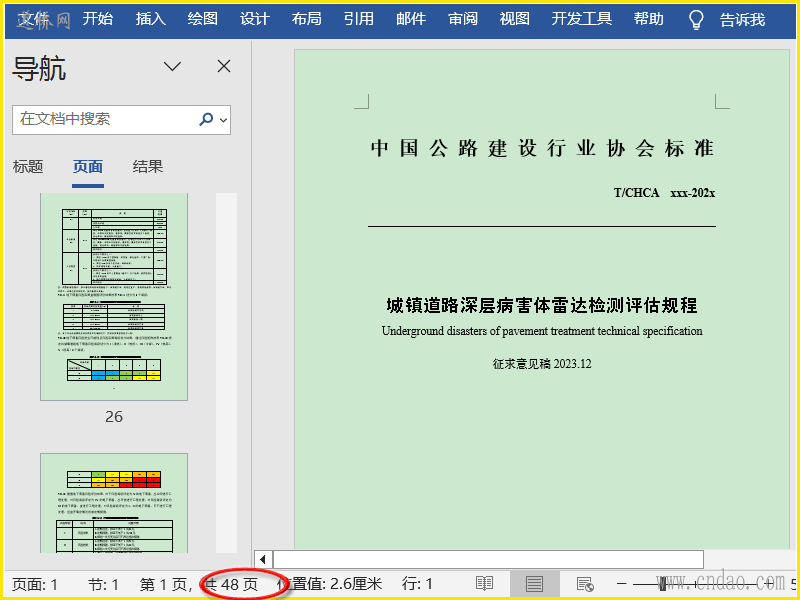This screenshot has width=800, height=600.
Task: Click 位置值: 2.6厘米 status entry
Action: point(330,584)
